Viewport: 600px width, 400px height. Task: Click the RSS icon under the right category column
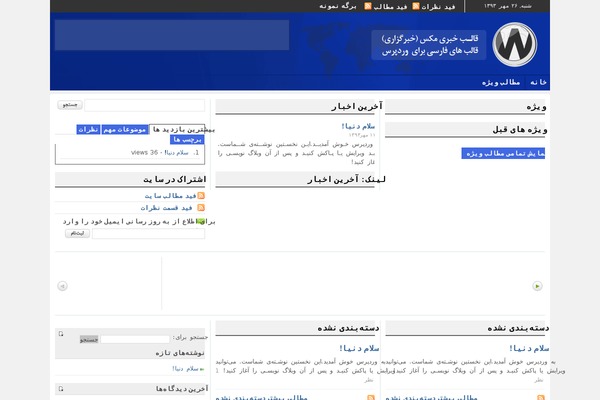click(541, 398)
